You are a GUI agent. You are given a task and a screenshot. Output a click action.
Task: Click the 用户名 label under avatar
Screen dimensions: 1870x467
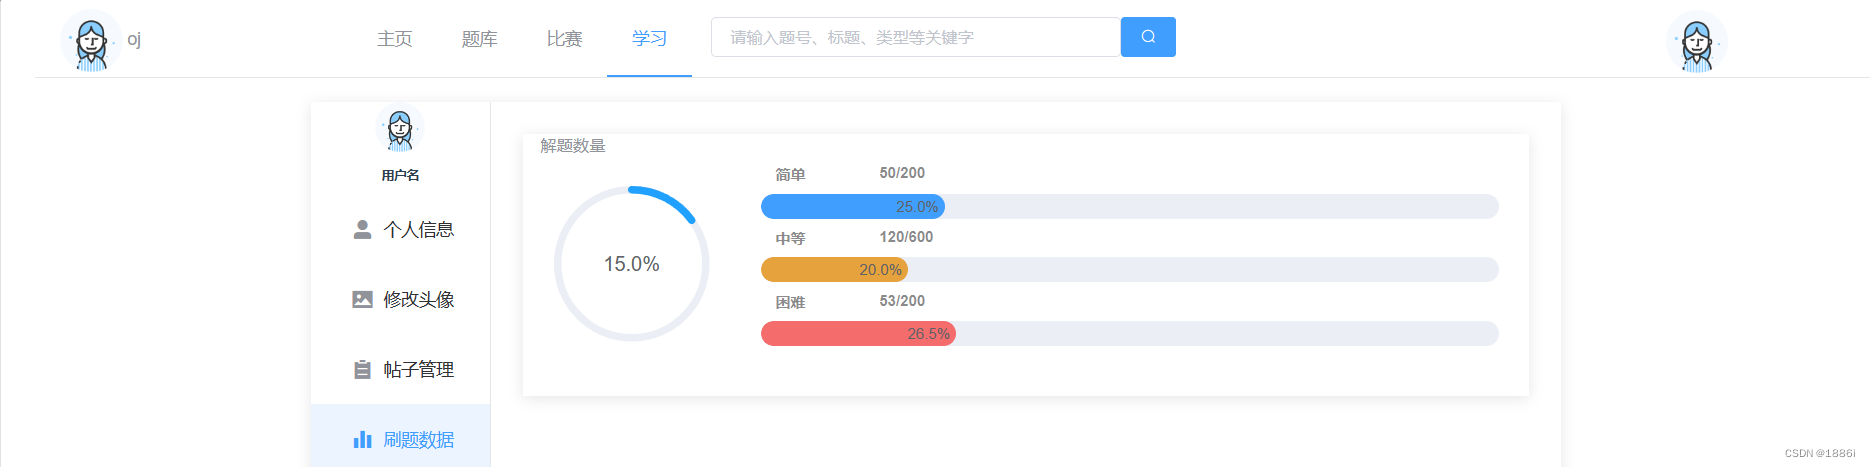point(400,175)
